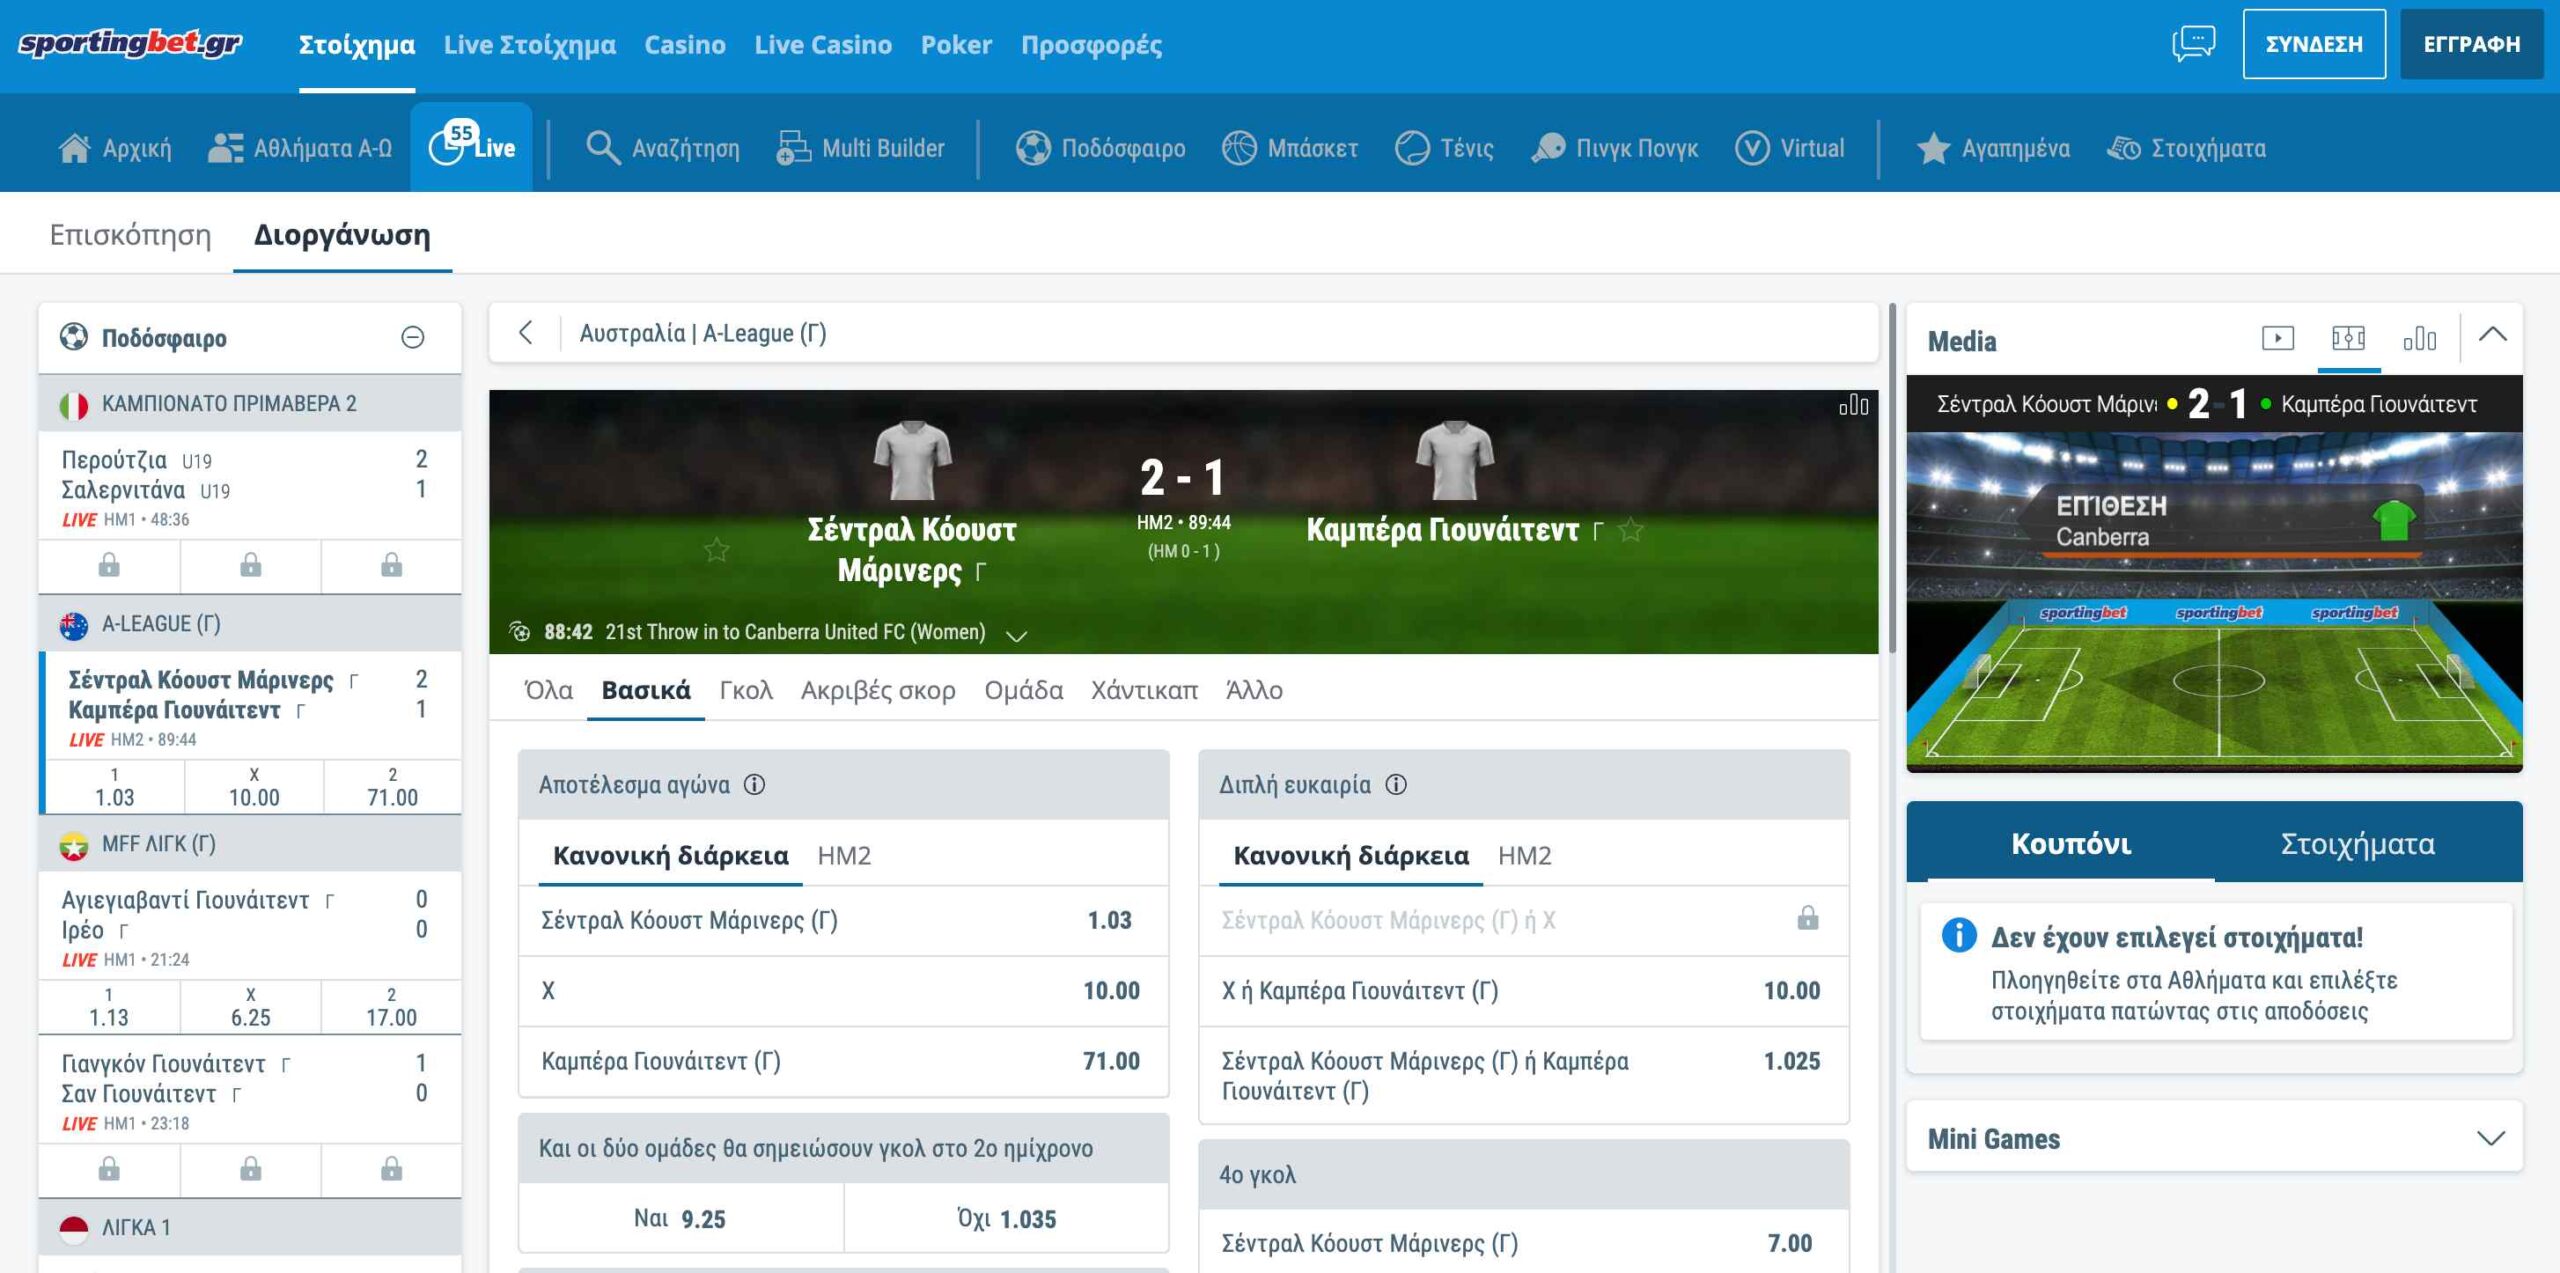Favorite Σέντραλ Κόουστ Μάρινερς with star
Viewport: 2560px width, 1273px height.
[x=716, y=549]
